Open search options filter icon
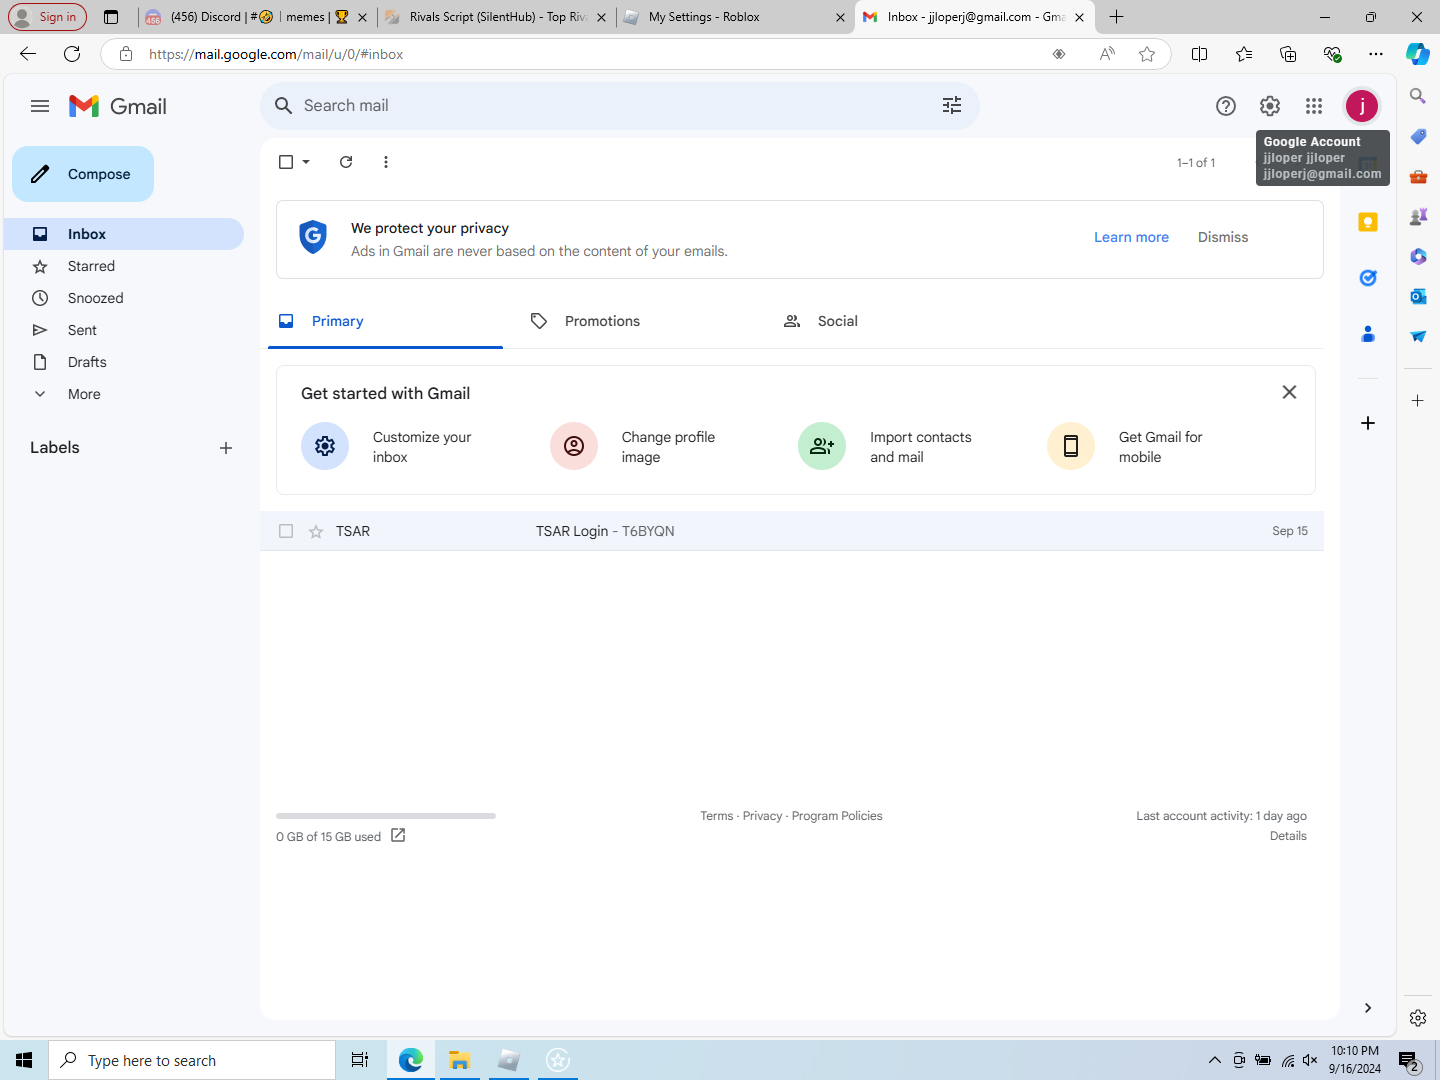1440x1080 pixels. pos(952,106)
